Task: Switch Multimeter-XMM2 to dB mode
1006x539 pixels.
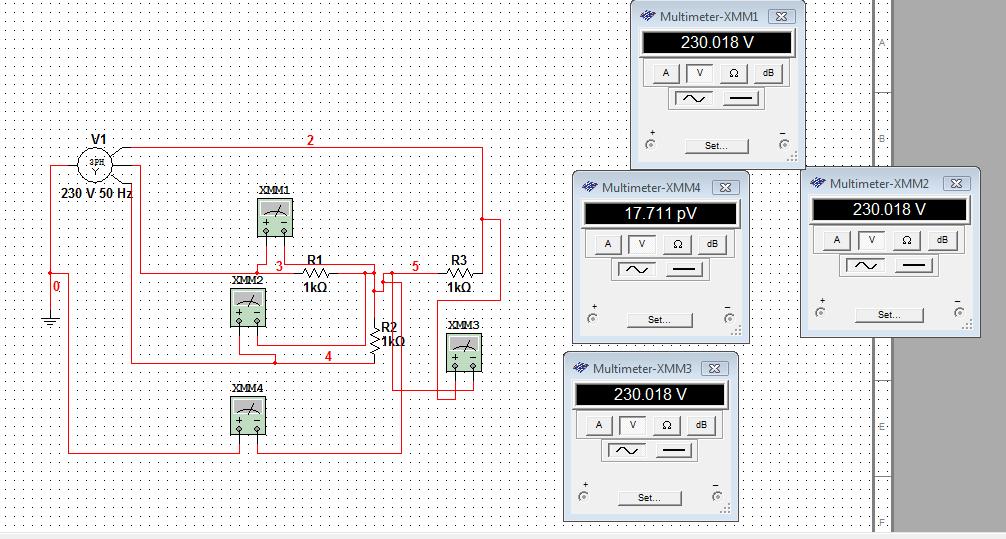Action: (939, 240)
